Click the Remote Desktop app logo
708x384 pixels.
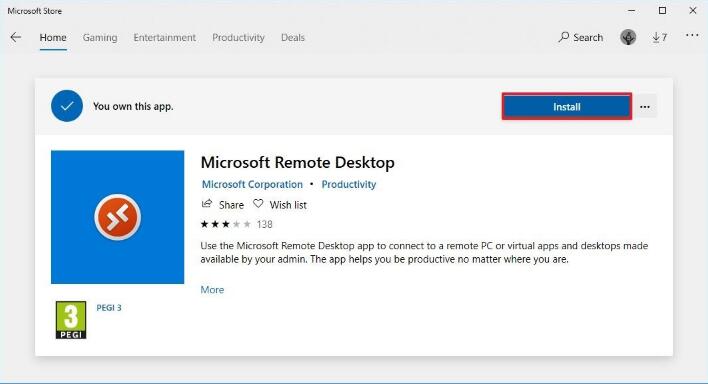coord(117,217)
